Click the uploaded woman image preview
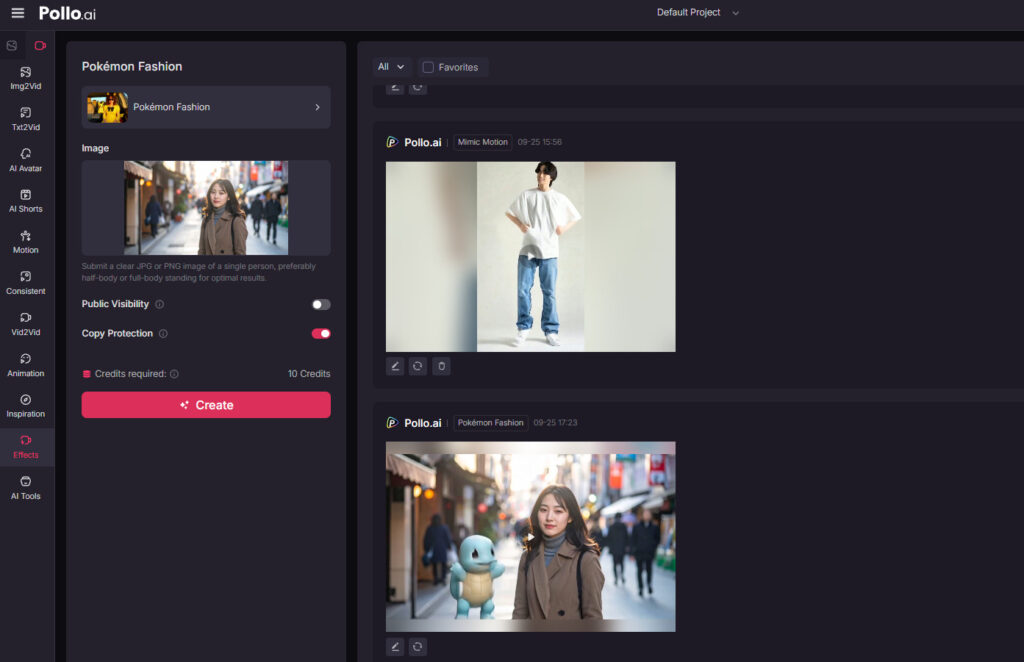Image resolution: width=1024 pixels, height=662 pixels. point(206,208)
